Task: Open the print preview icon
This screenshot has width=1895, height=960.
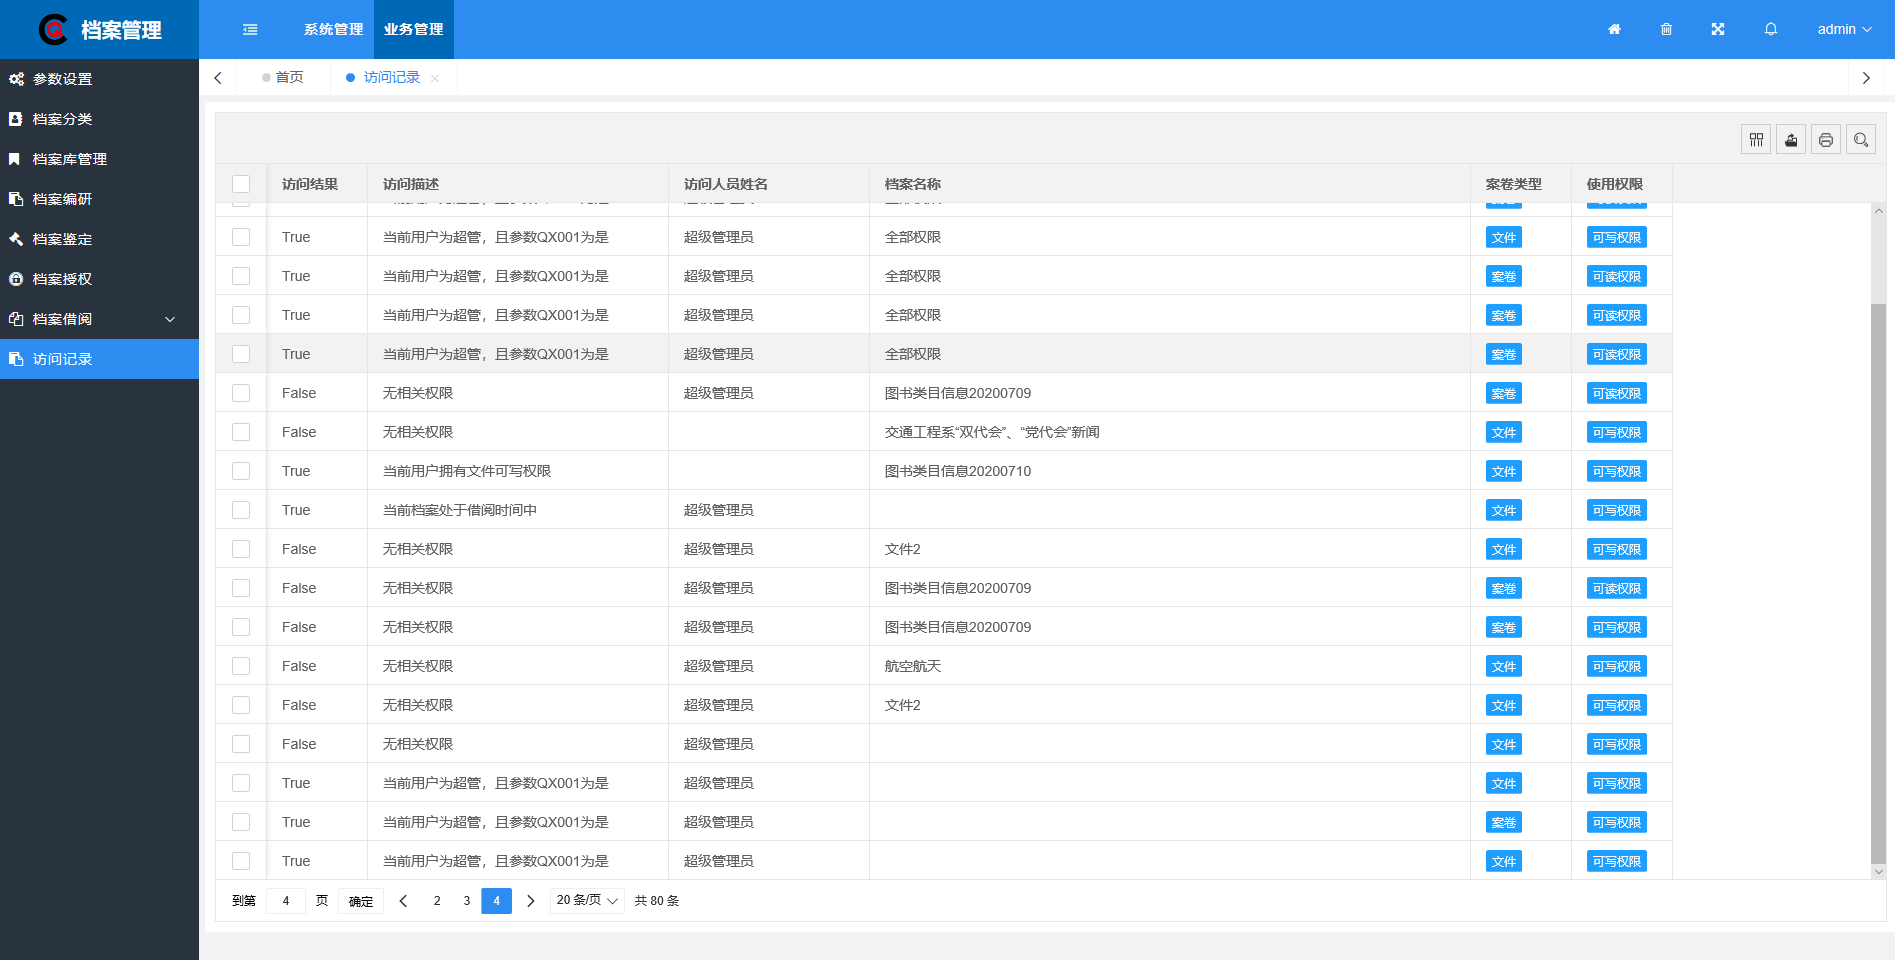Action: [1825, 139]
